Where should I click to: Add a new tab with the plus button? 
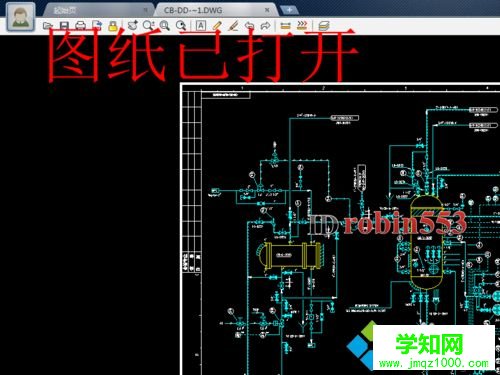click(289, 10)
